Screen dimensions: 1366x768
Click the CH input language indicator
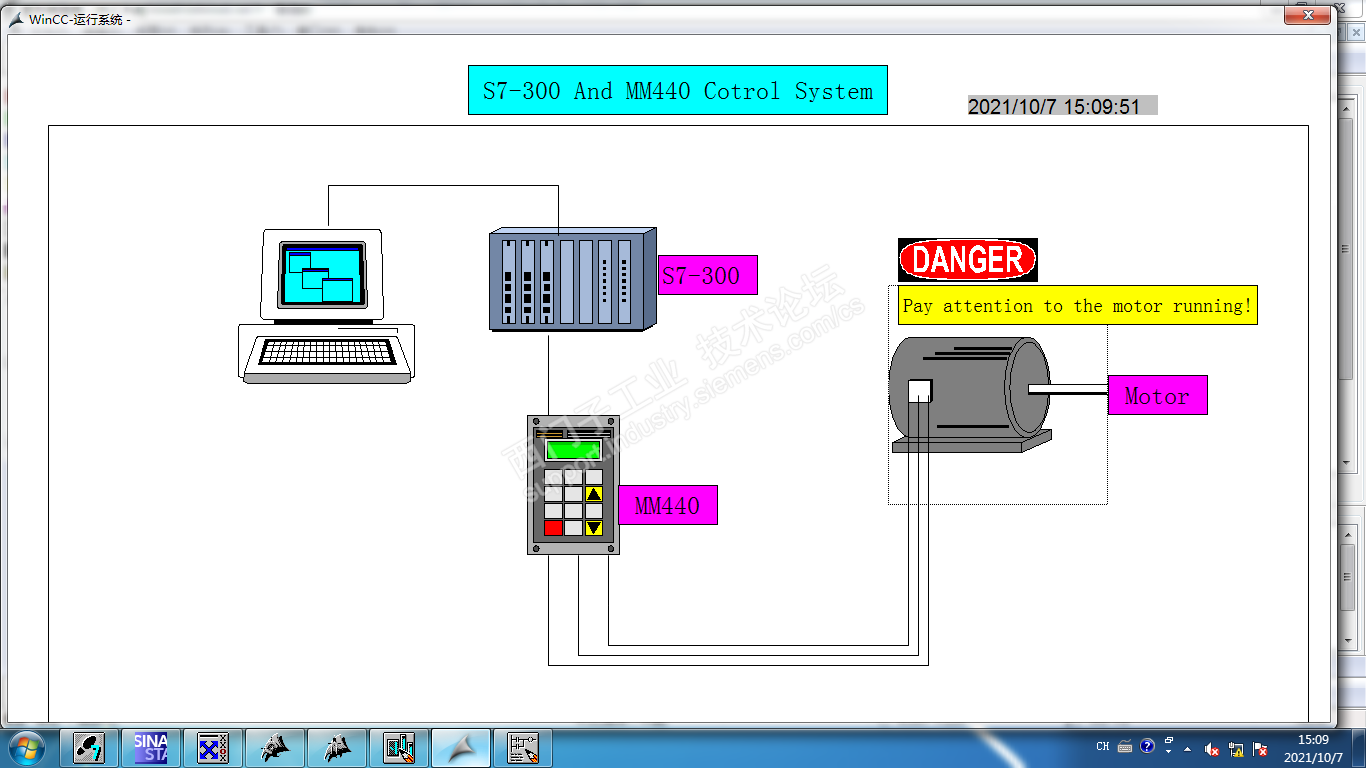tap(1103, 747)
